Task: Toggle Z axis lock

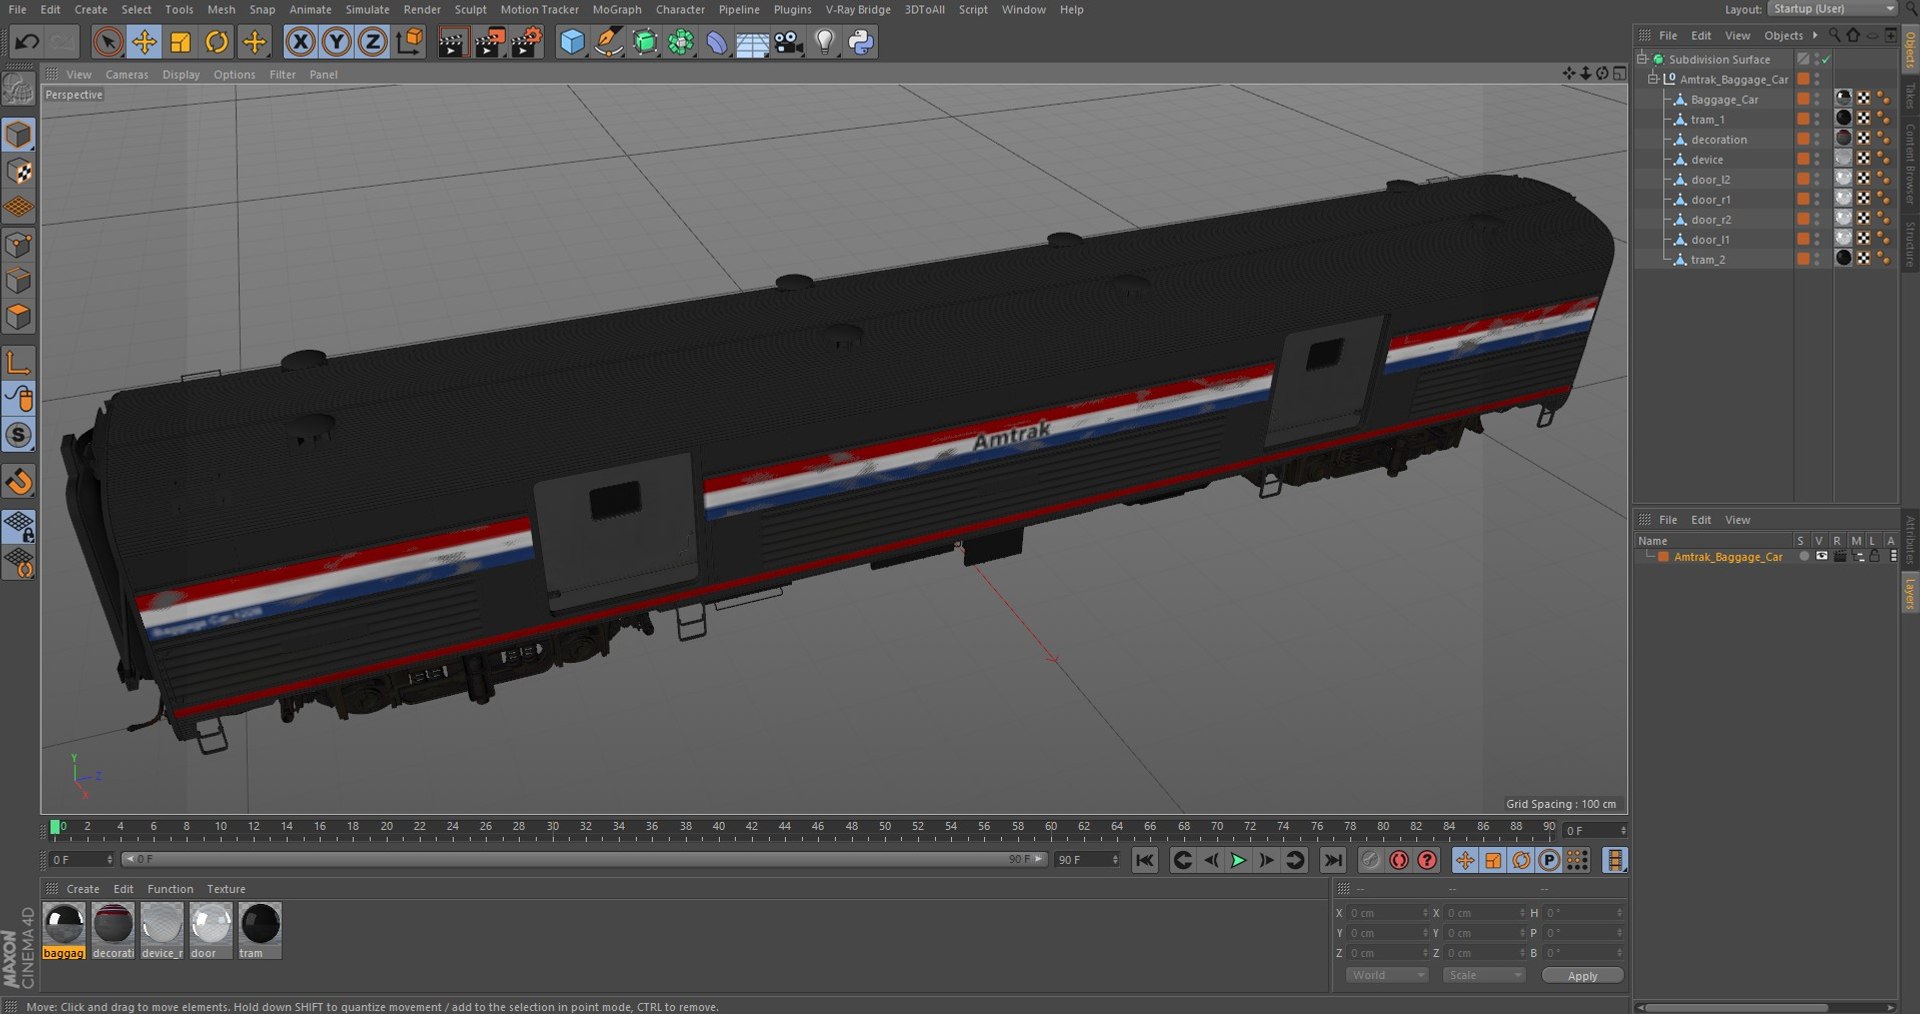Action: pyautogui.click(x=372, y=42)
